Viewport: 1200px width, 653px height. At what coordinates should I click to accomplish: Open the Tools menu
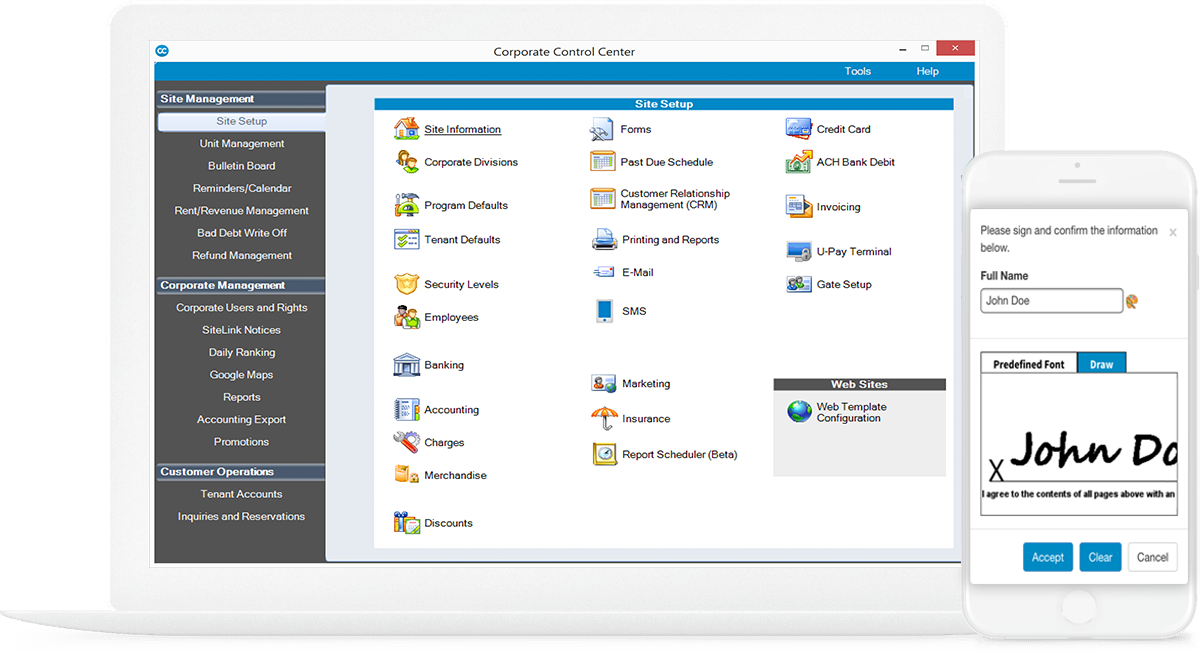click(858, 71)
